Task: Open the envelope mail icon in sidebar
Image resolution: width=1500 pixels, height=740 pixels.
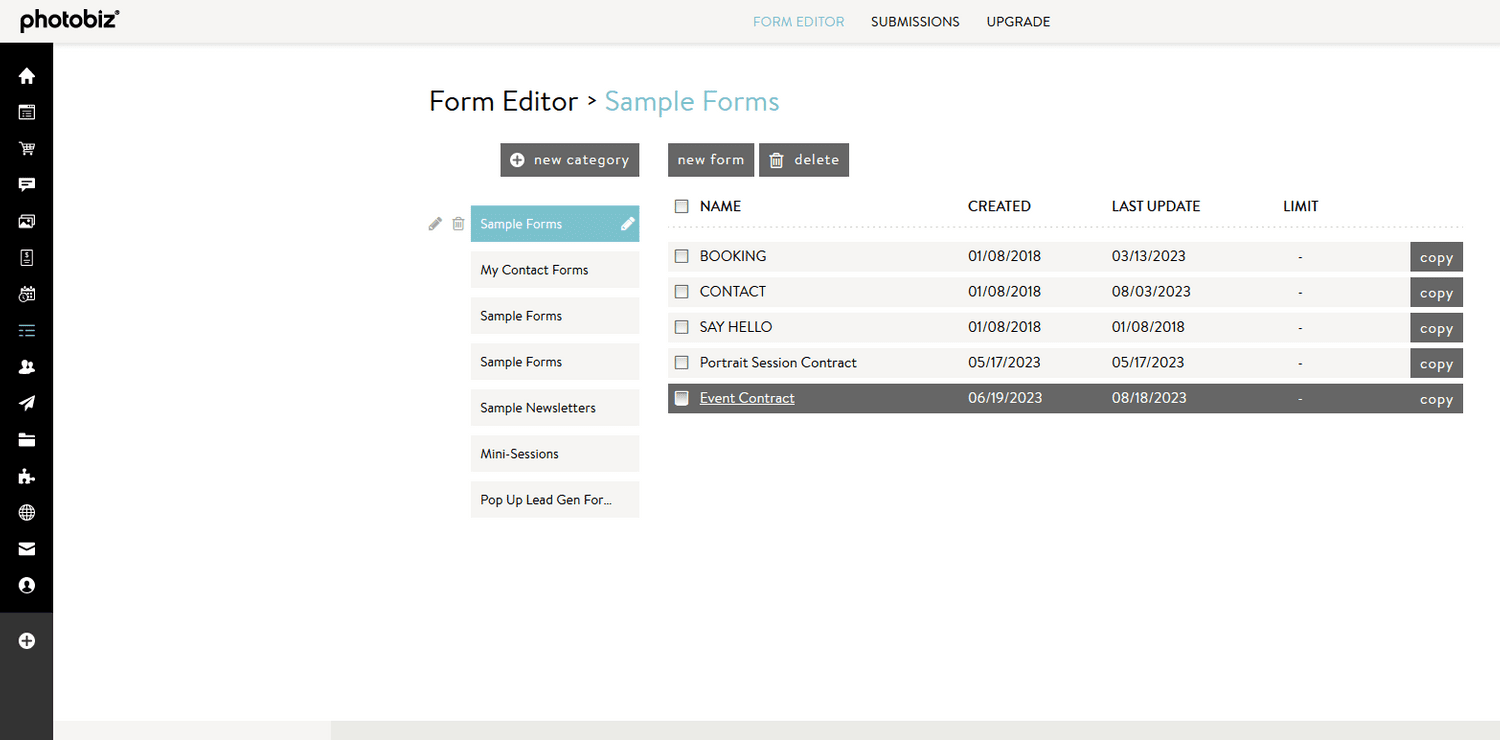Action: click(x=27, y=549)
